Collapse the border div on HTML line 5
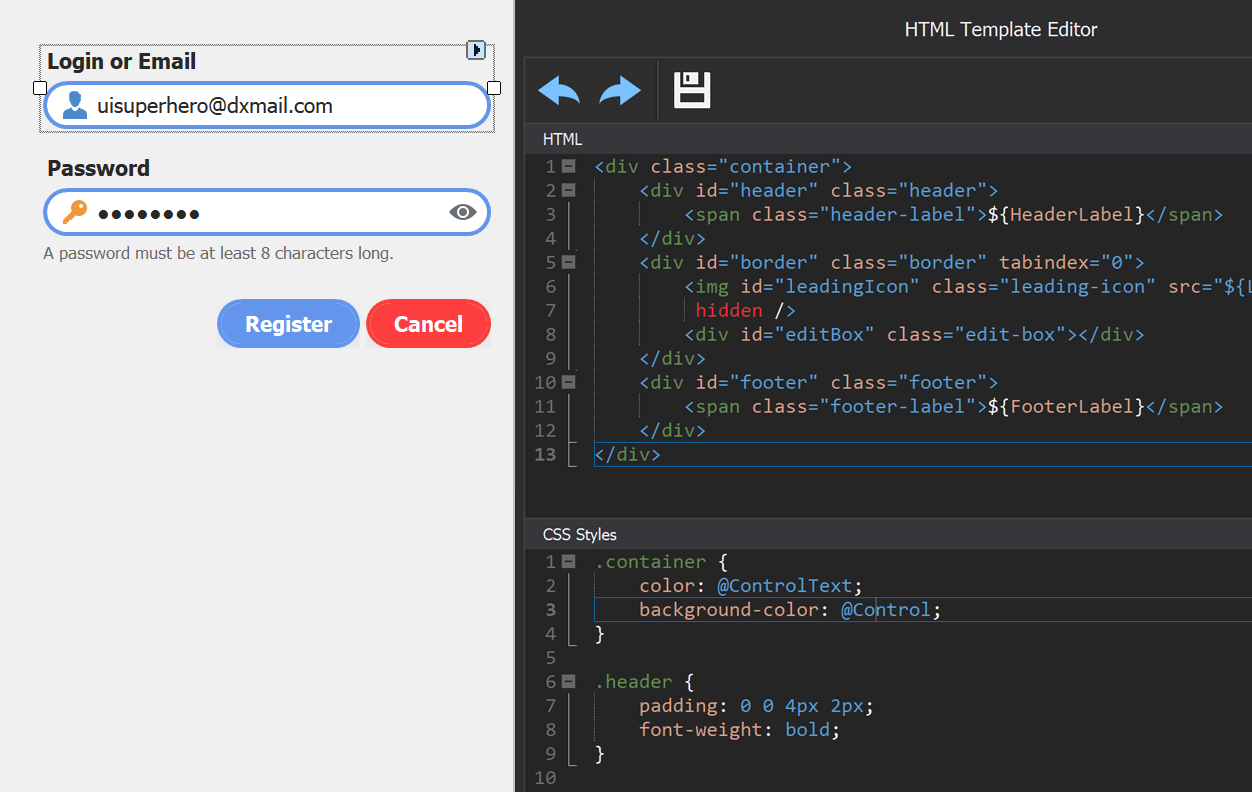The image size is (1252, 792). [568, 262]
